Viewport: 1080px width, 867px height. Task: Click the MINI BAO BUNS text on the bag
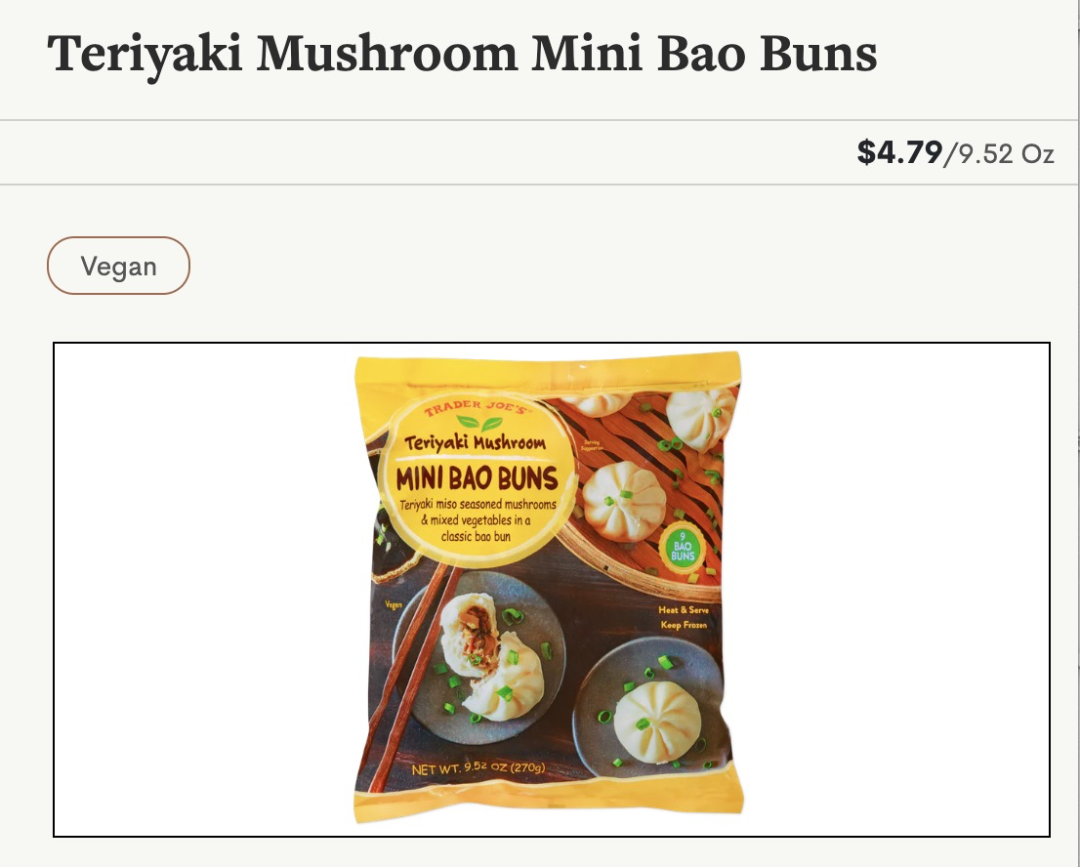point(477,478)
